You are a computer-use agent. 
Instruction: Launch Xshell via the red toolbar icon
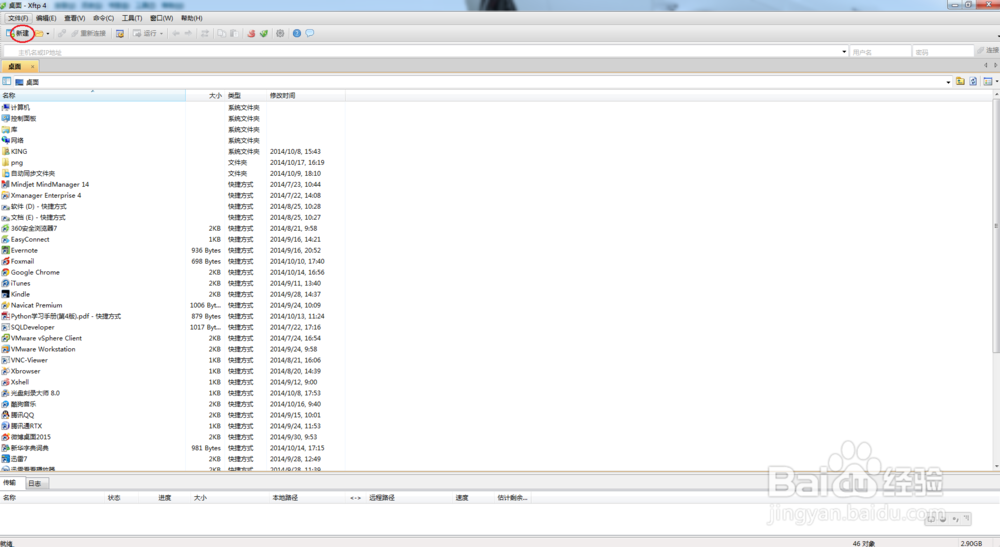click(251, 33)
